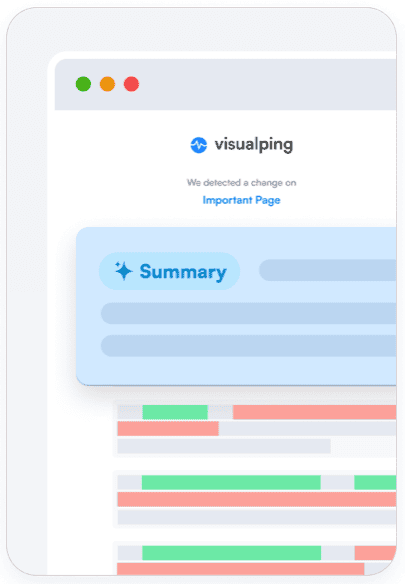Click the green block in third diff group
The height and width of the screenshot is (584, 405).
click(231, 553)
